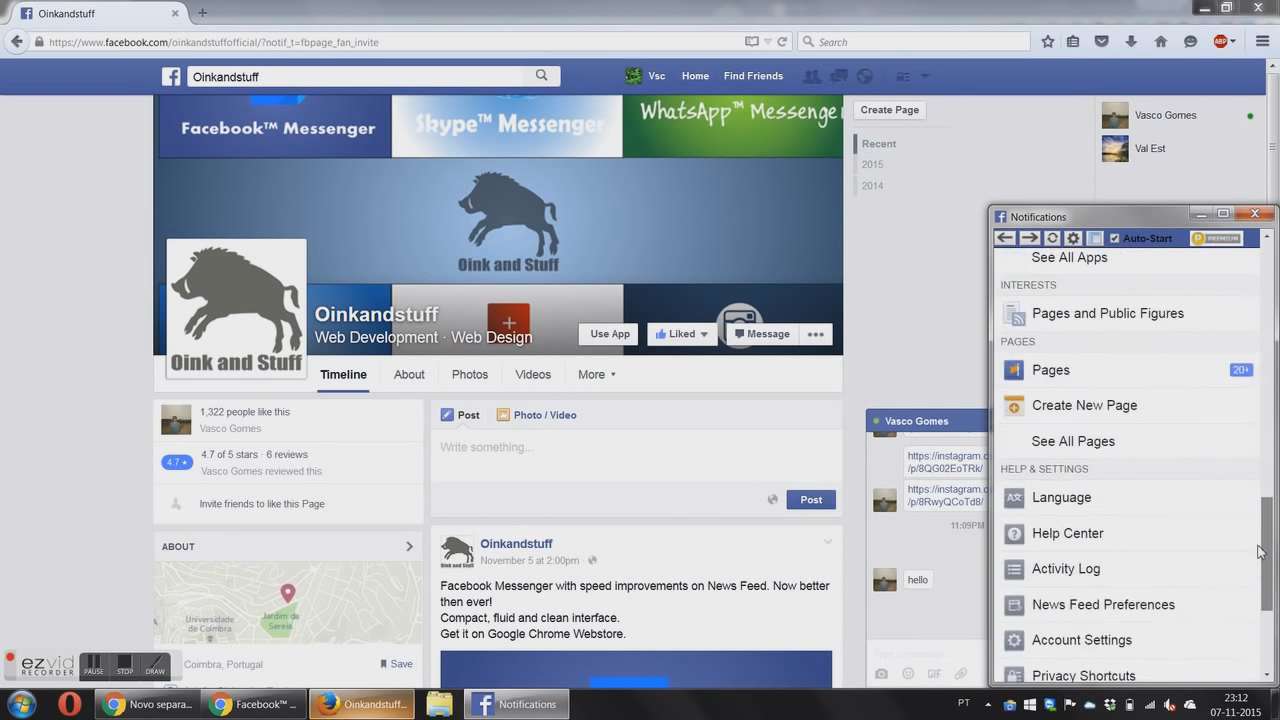Image resolution: width=1280 pixels, height=720 pixels.
Task: Expand the More tab dropdown
Action: [x=597, y=374]
